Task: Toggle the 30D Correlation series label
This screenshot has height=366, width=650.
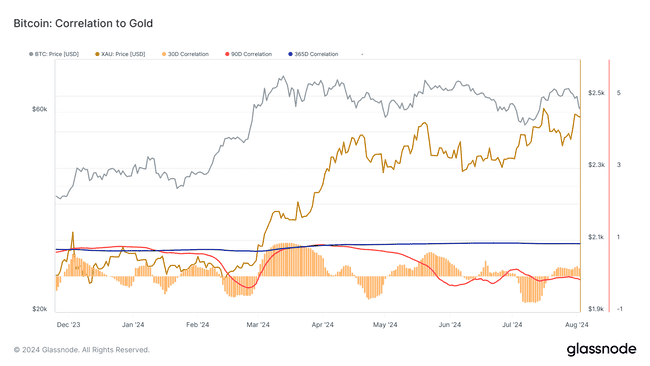Action: (x=189, y=54)
